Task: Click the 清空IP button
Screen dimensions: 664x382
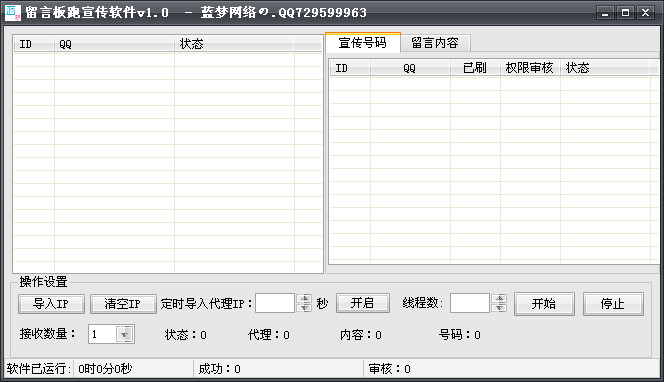Action: [x=123, y=304]
